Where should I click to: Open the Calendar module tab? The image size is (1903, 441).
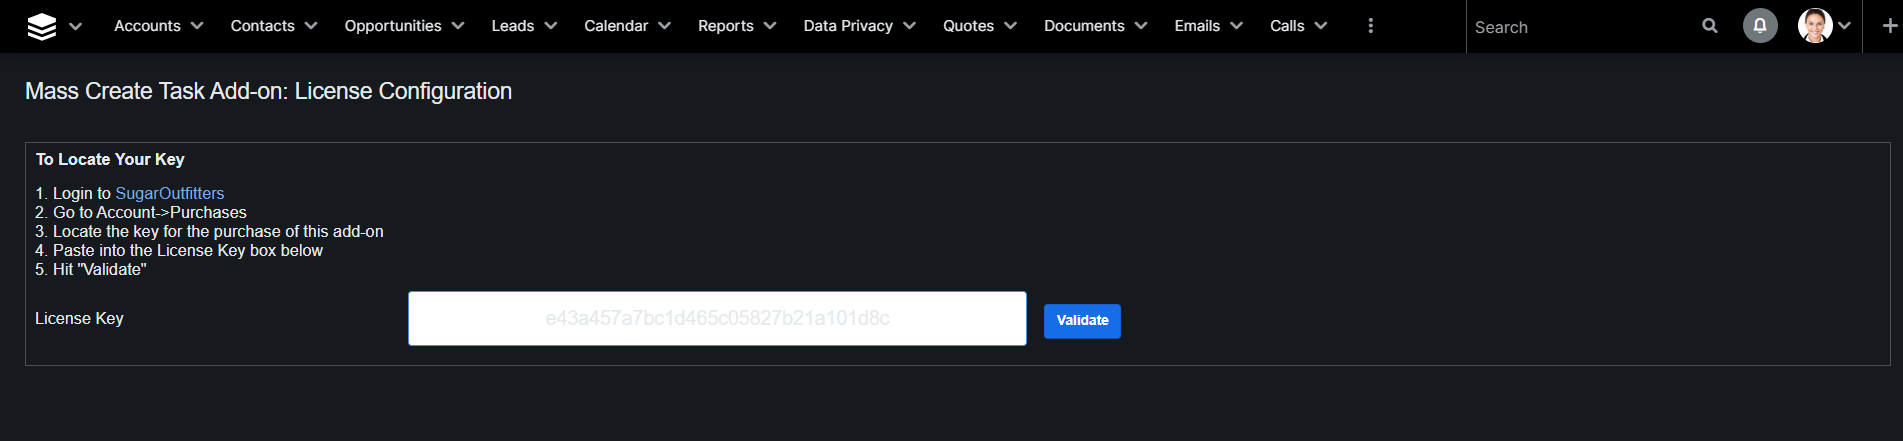point(616,26)
